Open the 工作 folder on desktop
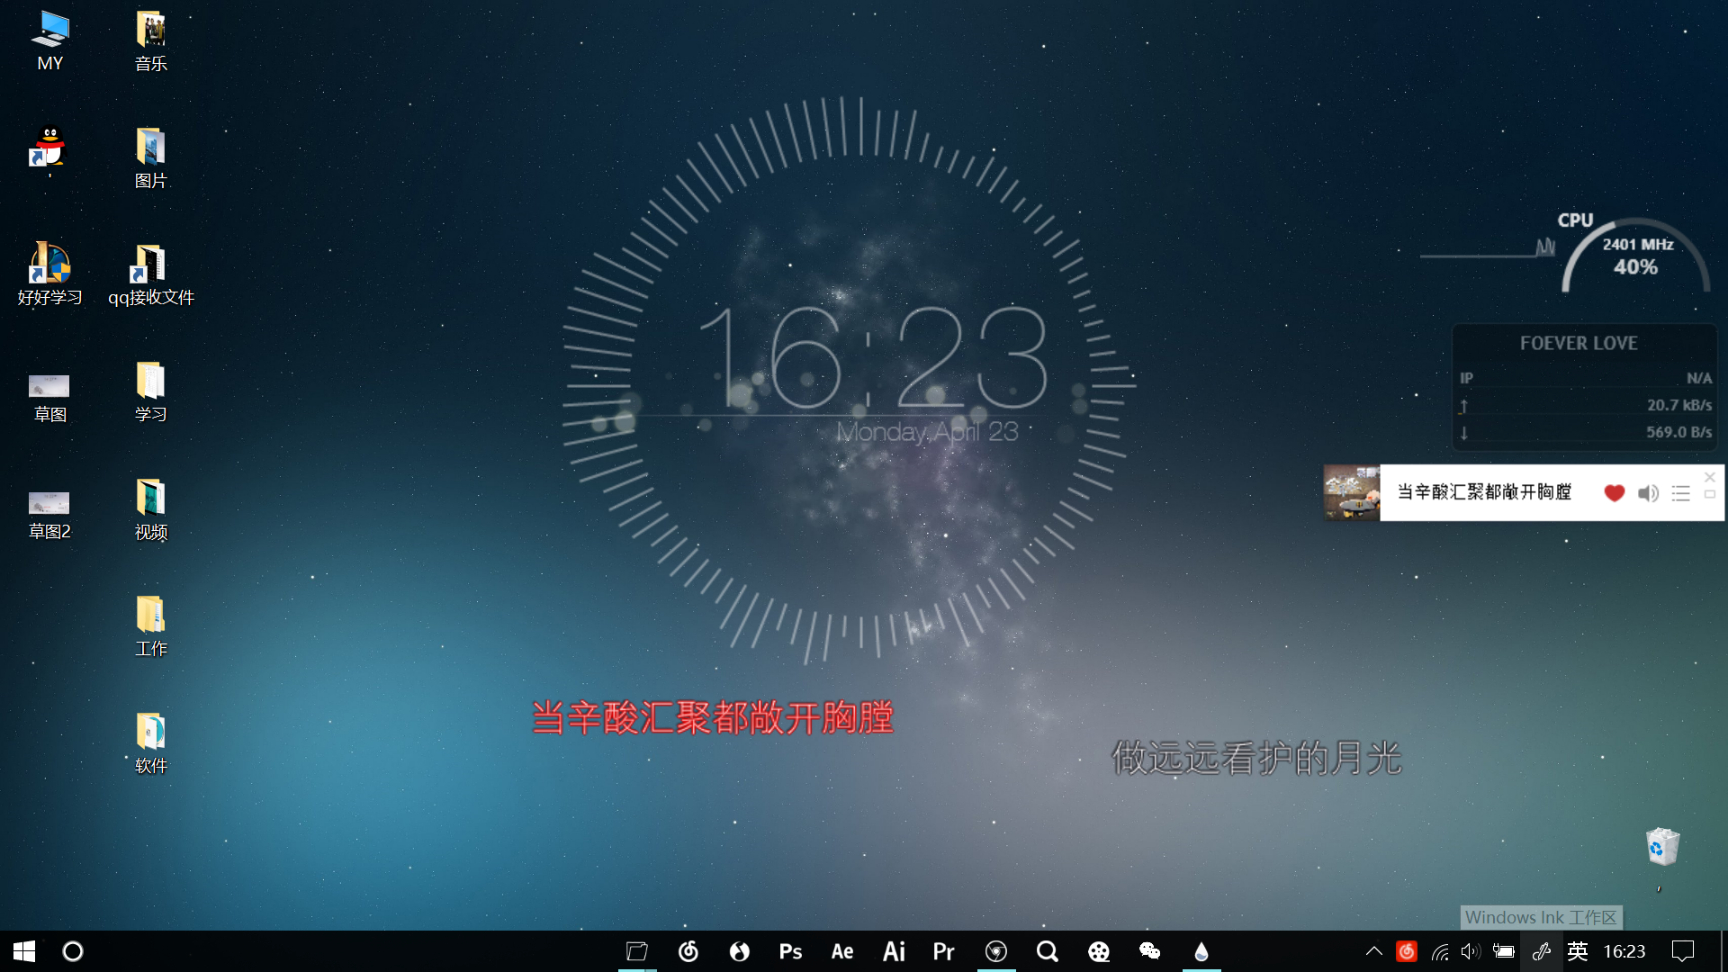Viewport: 1728px width, 972px height. point(151,626)
